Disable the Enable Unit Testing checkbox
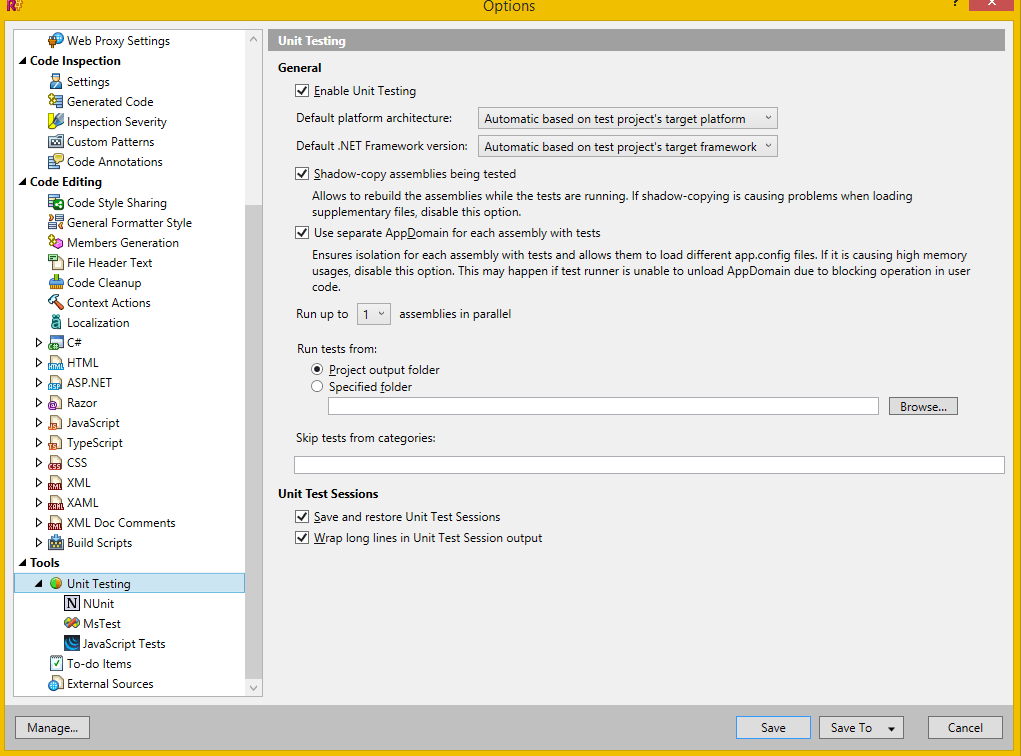Image resolution: width=1021 pixels, height=756 pixels. pos(302,91)
